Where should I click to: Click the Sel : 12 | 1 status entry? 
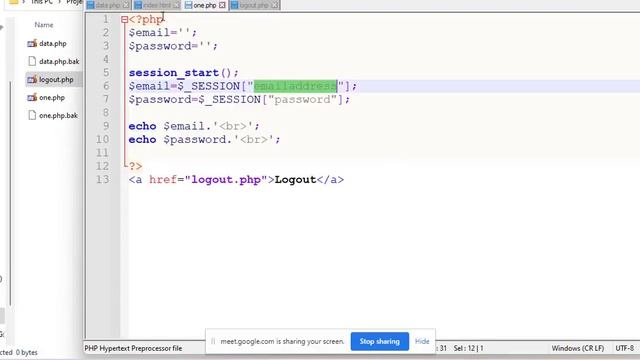[x=468, y=348]
